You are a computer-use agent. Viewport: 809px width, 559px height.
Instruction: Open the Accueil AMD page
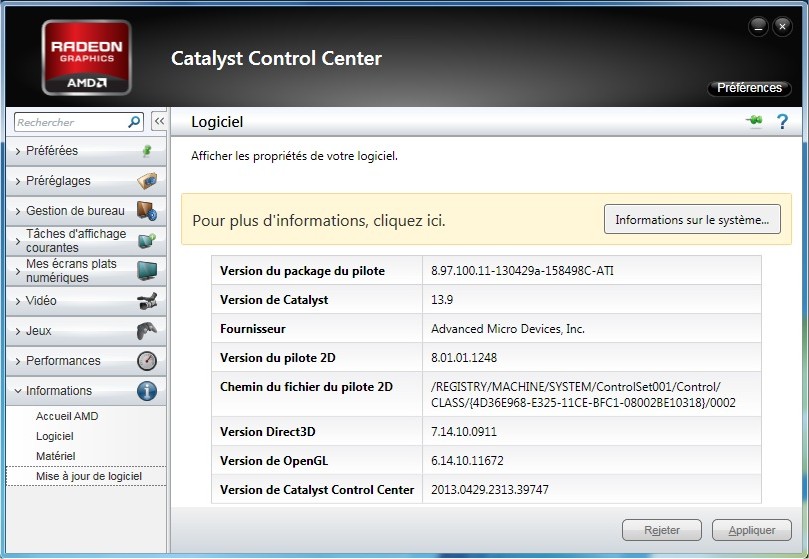tap(67, 416)
